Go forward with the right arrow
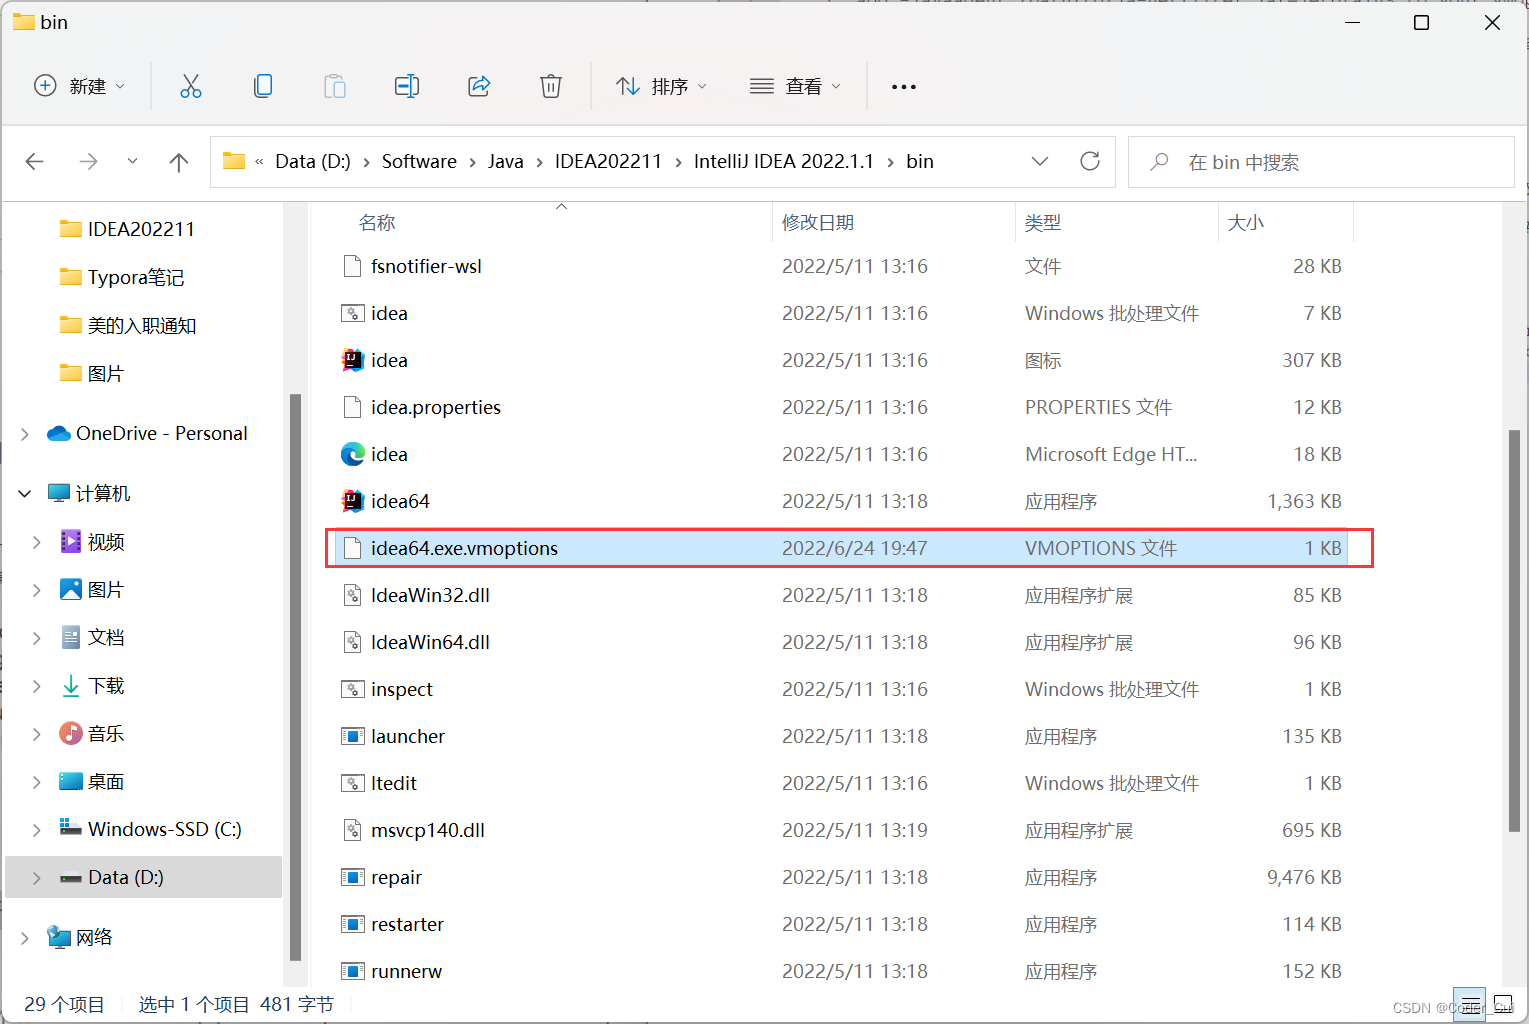 88,161
